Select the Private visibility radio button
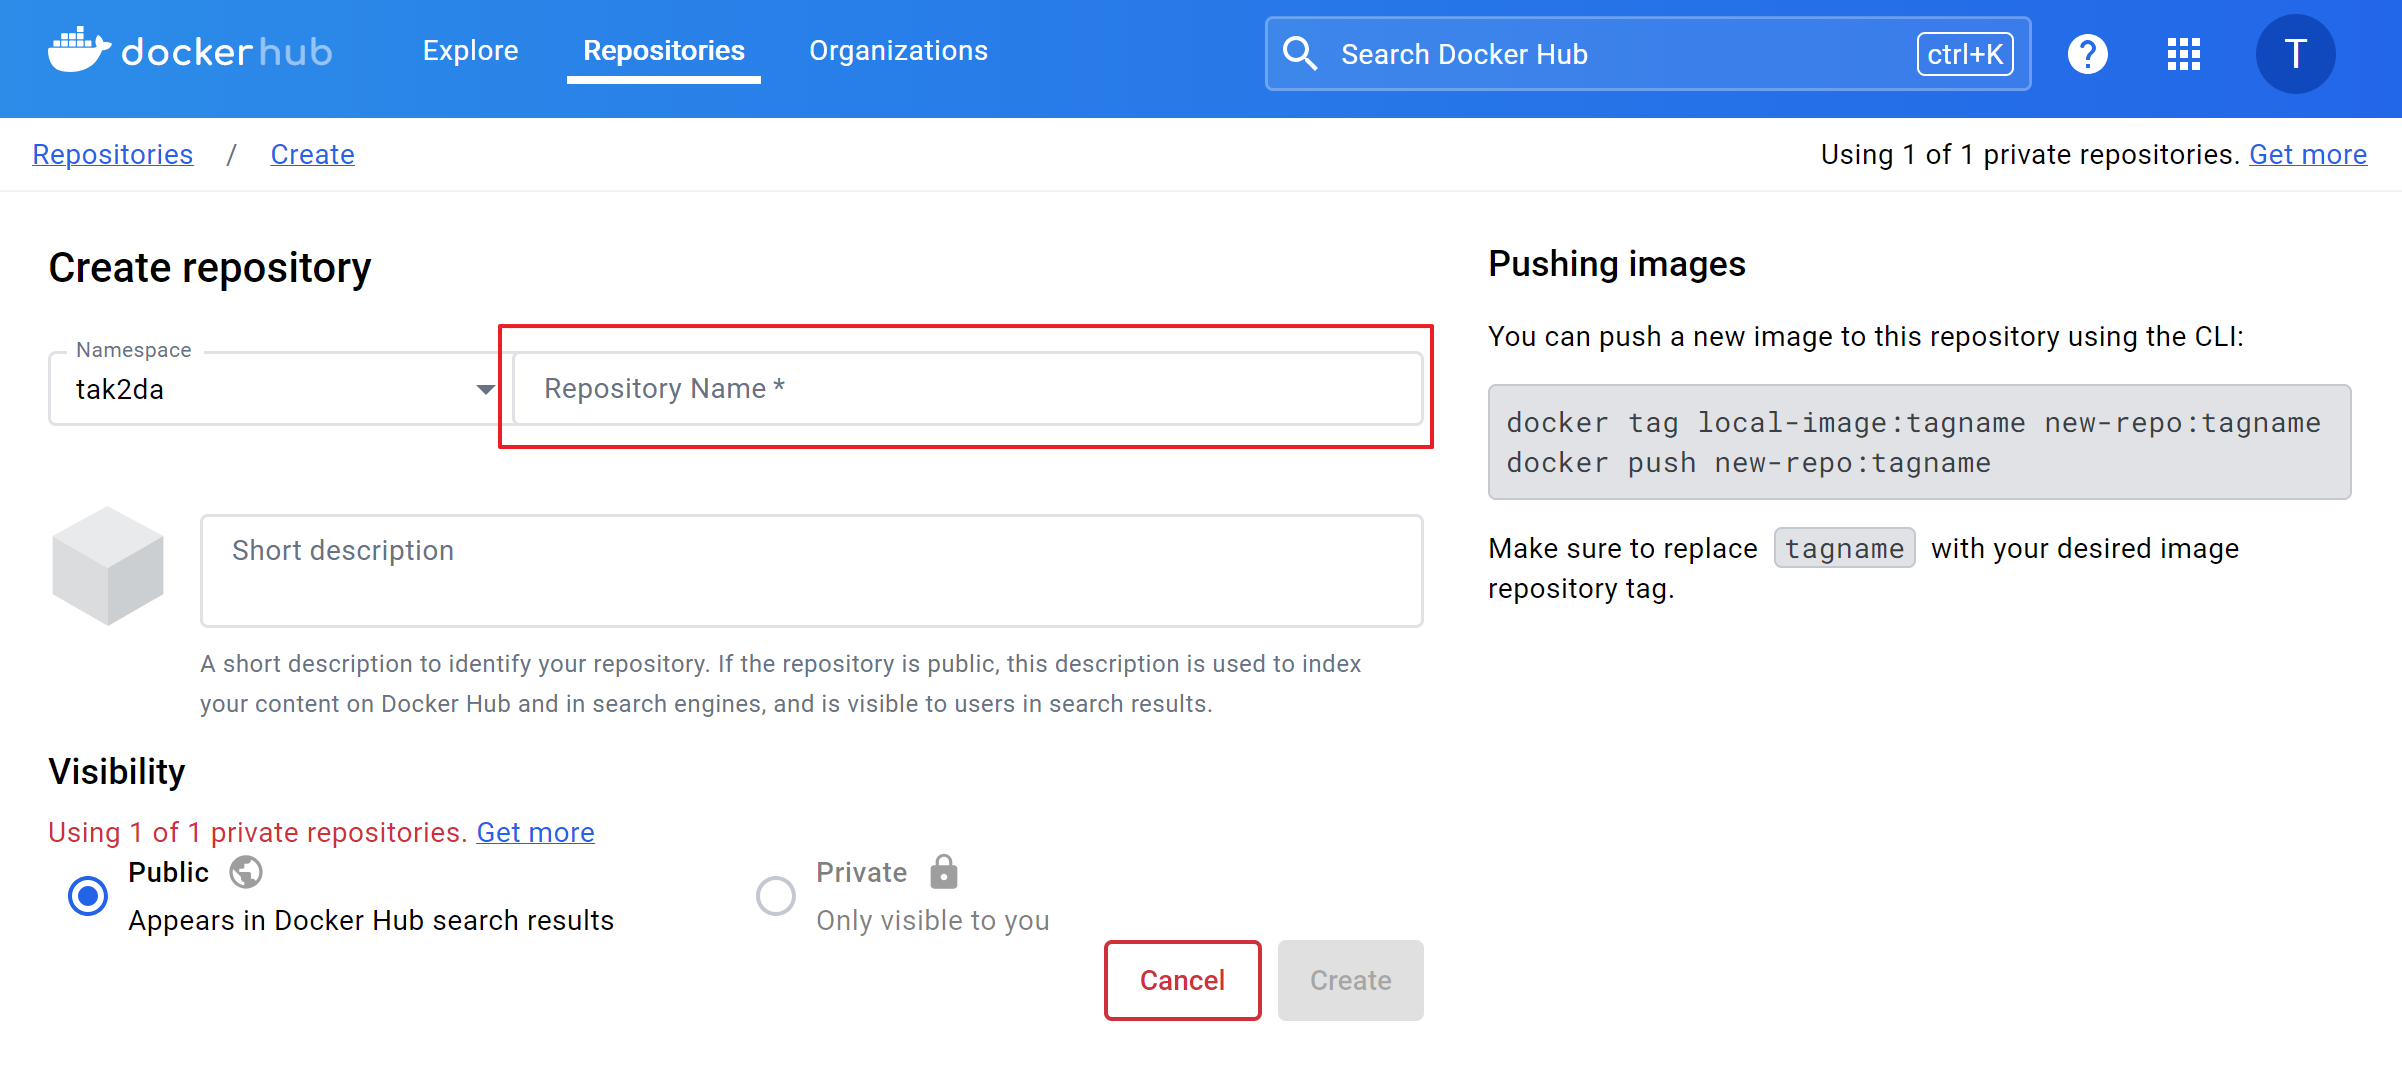 coord(775,895)
